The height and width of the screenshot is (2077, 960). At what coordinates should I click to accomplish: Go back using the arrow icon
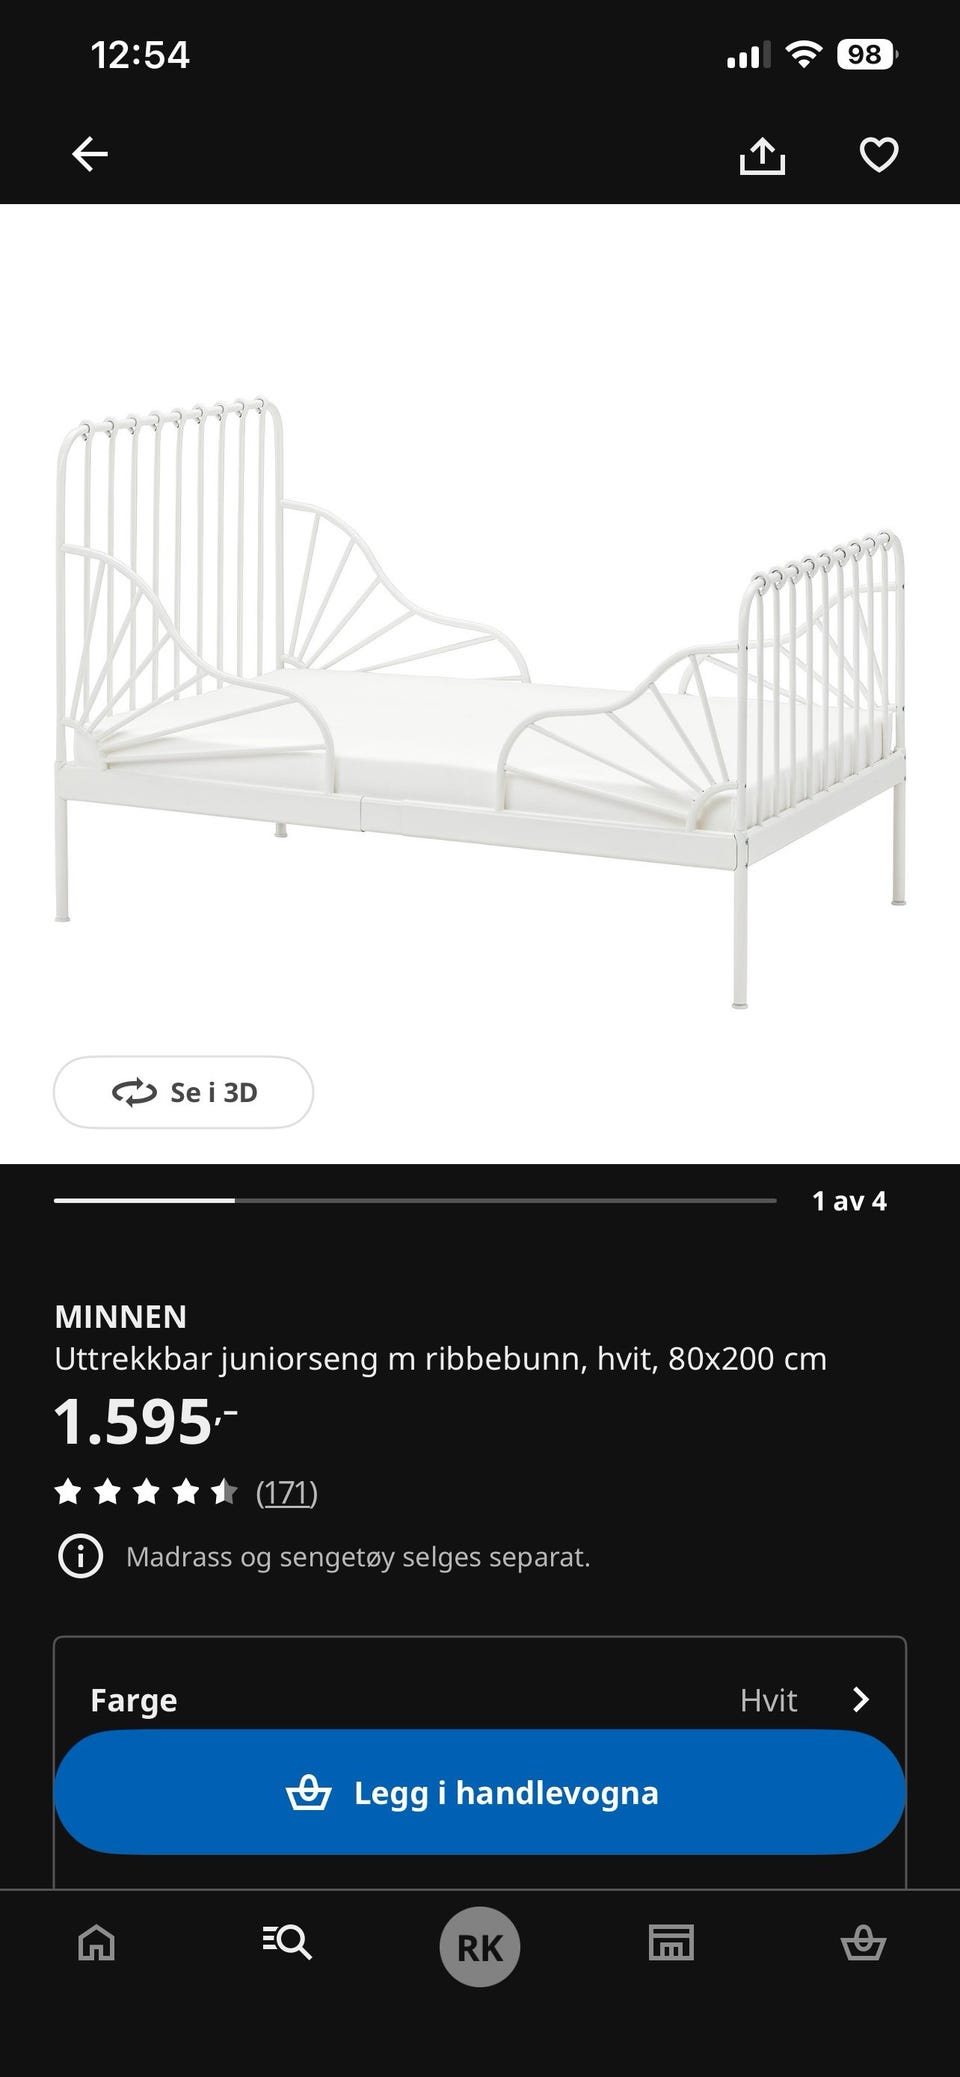90,154
